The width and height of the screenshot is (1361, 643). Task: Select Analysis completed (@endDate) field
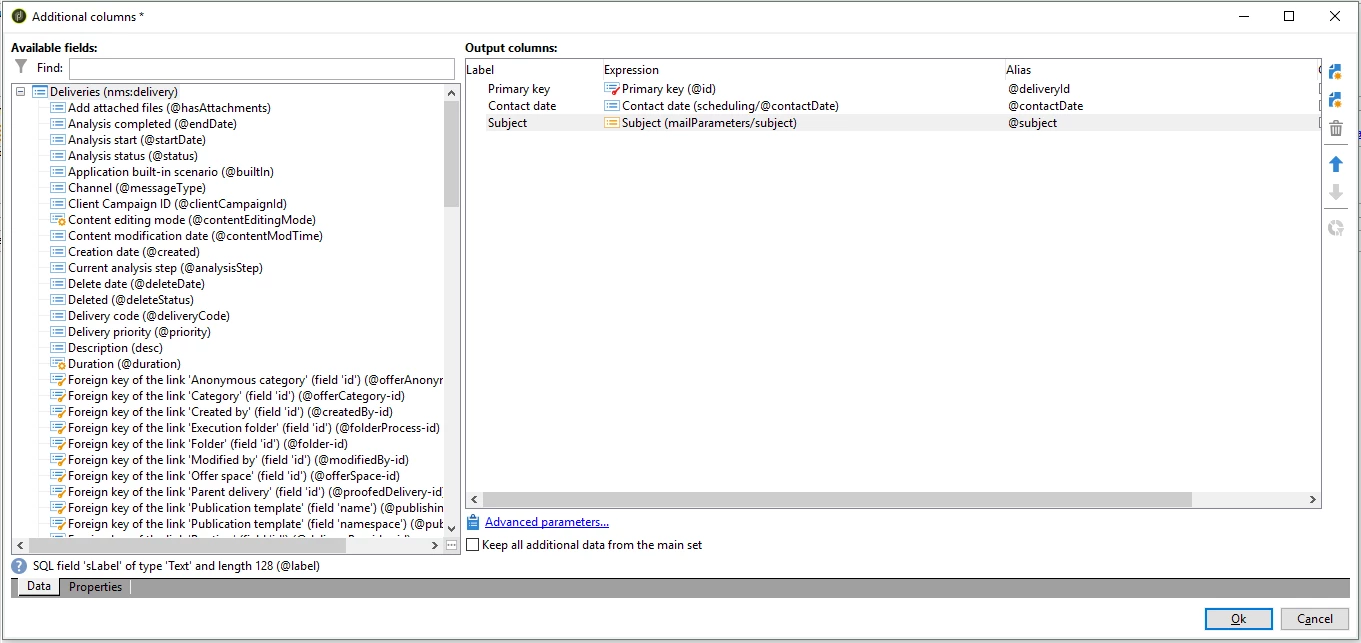[152, 124]
